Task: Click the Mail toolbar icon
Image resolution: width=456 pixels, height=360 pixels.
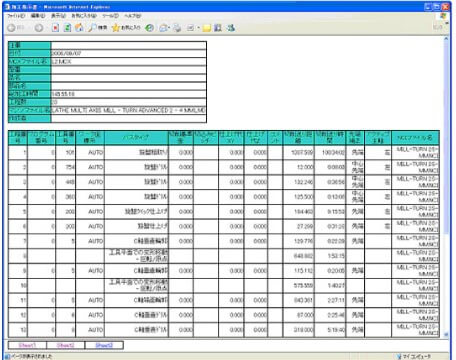Action: pos(163,28)
